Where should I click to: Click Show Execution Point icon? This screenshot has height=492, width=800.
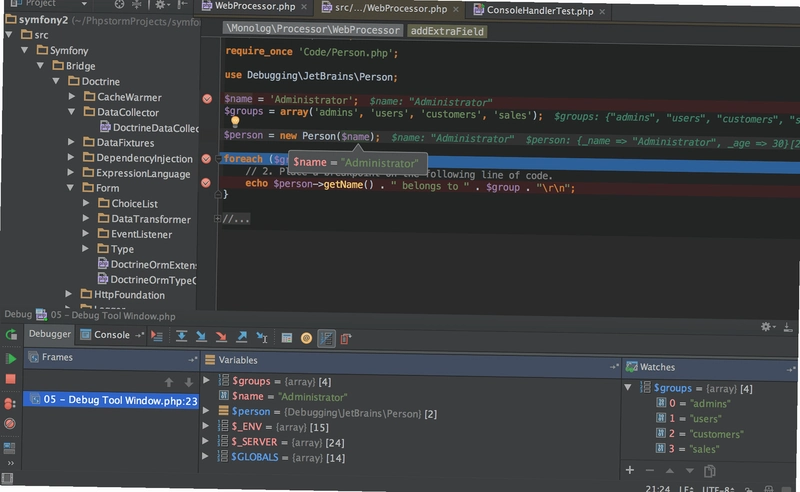click(x=157, y=336)
